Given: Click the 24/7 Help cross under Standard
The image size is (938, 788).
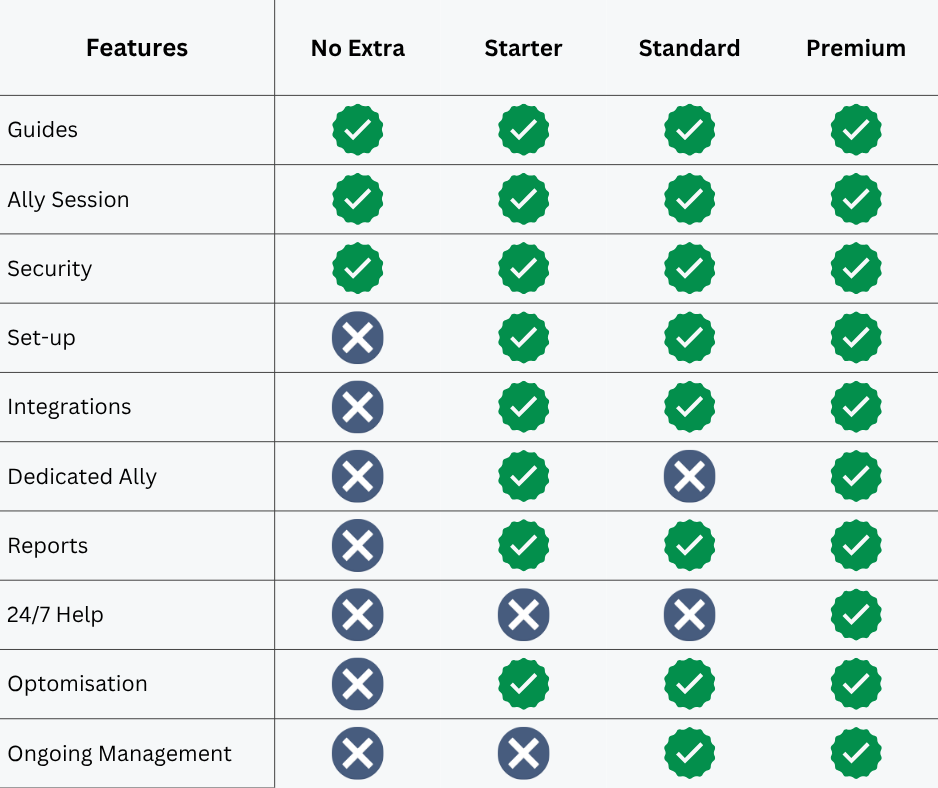Looking at the screenshot, I should pos(689,614).
